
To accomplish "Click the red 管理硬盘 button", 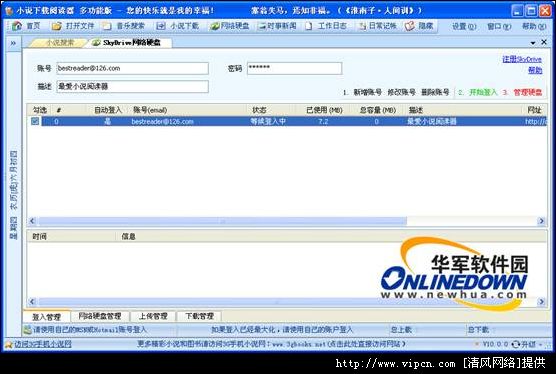I will point(528,93).
